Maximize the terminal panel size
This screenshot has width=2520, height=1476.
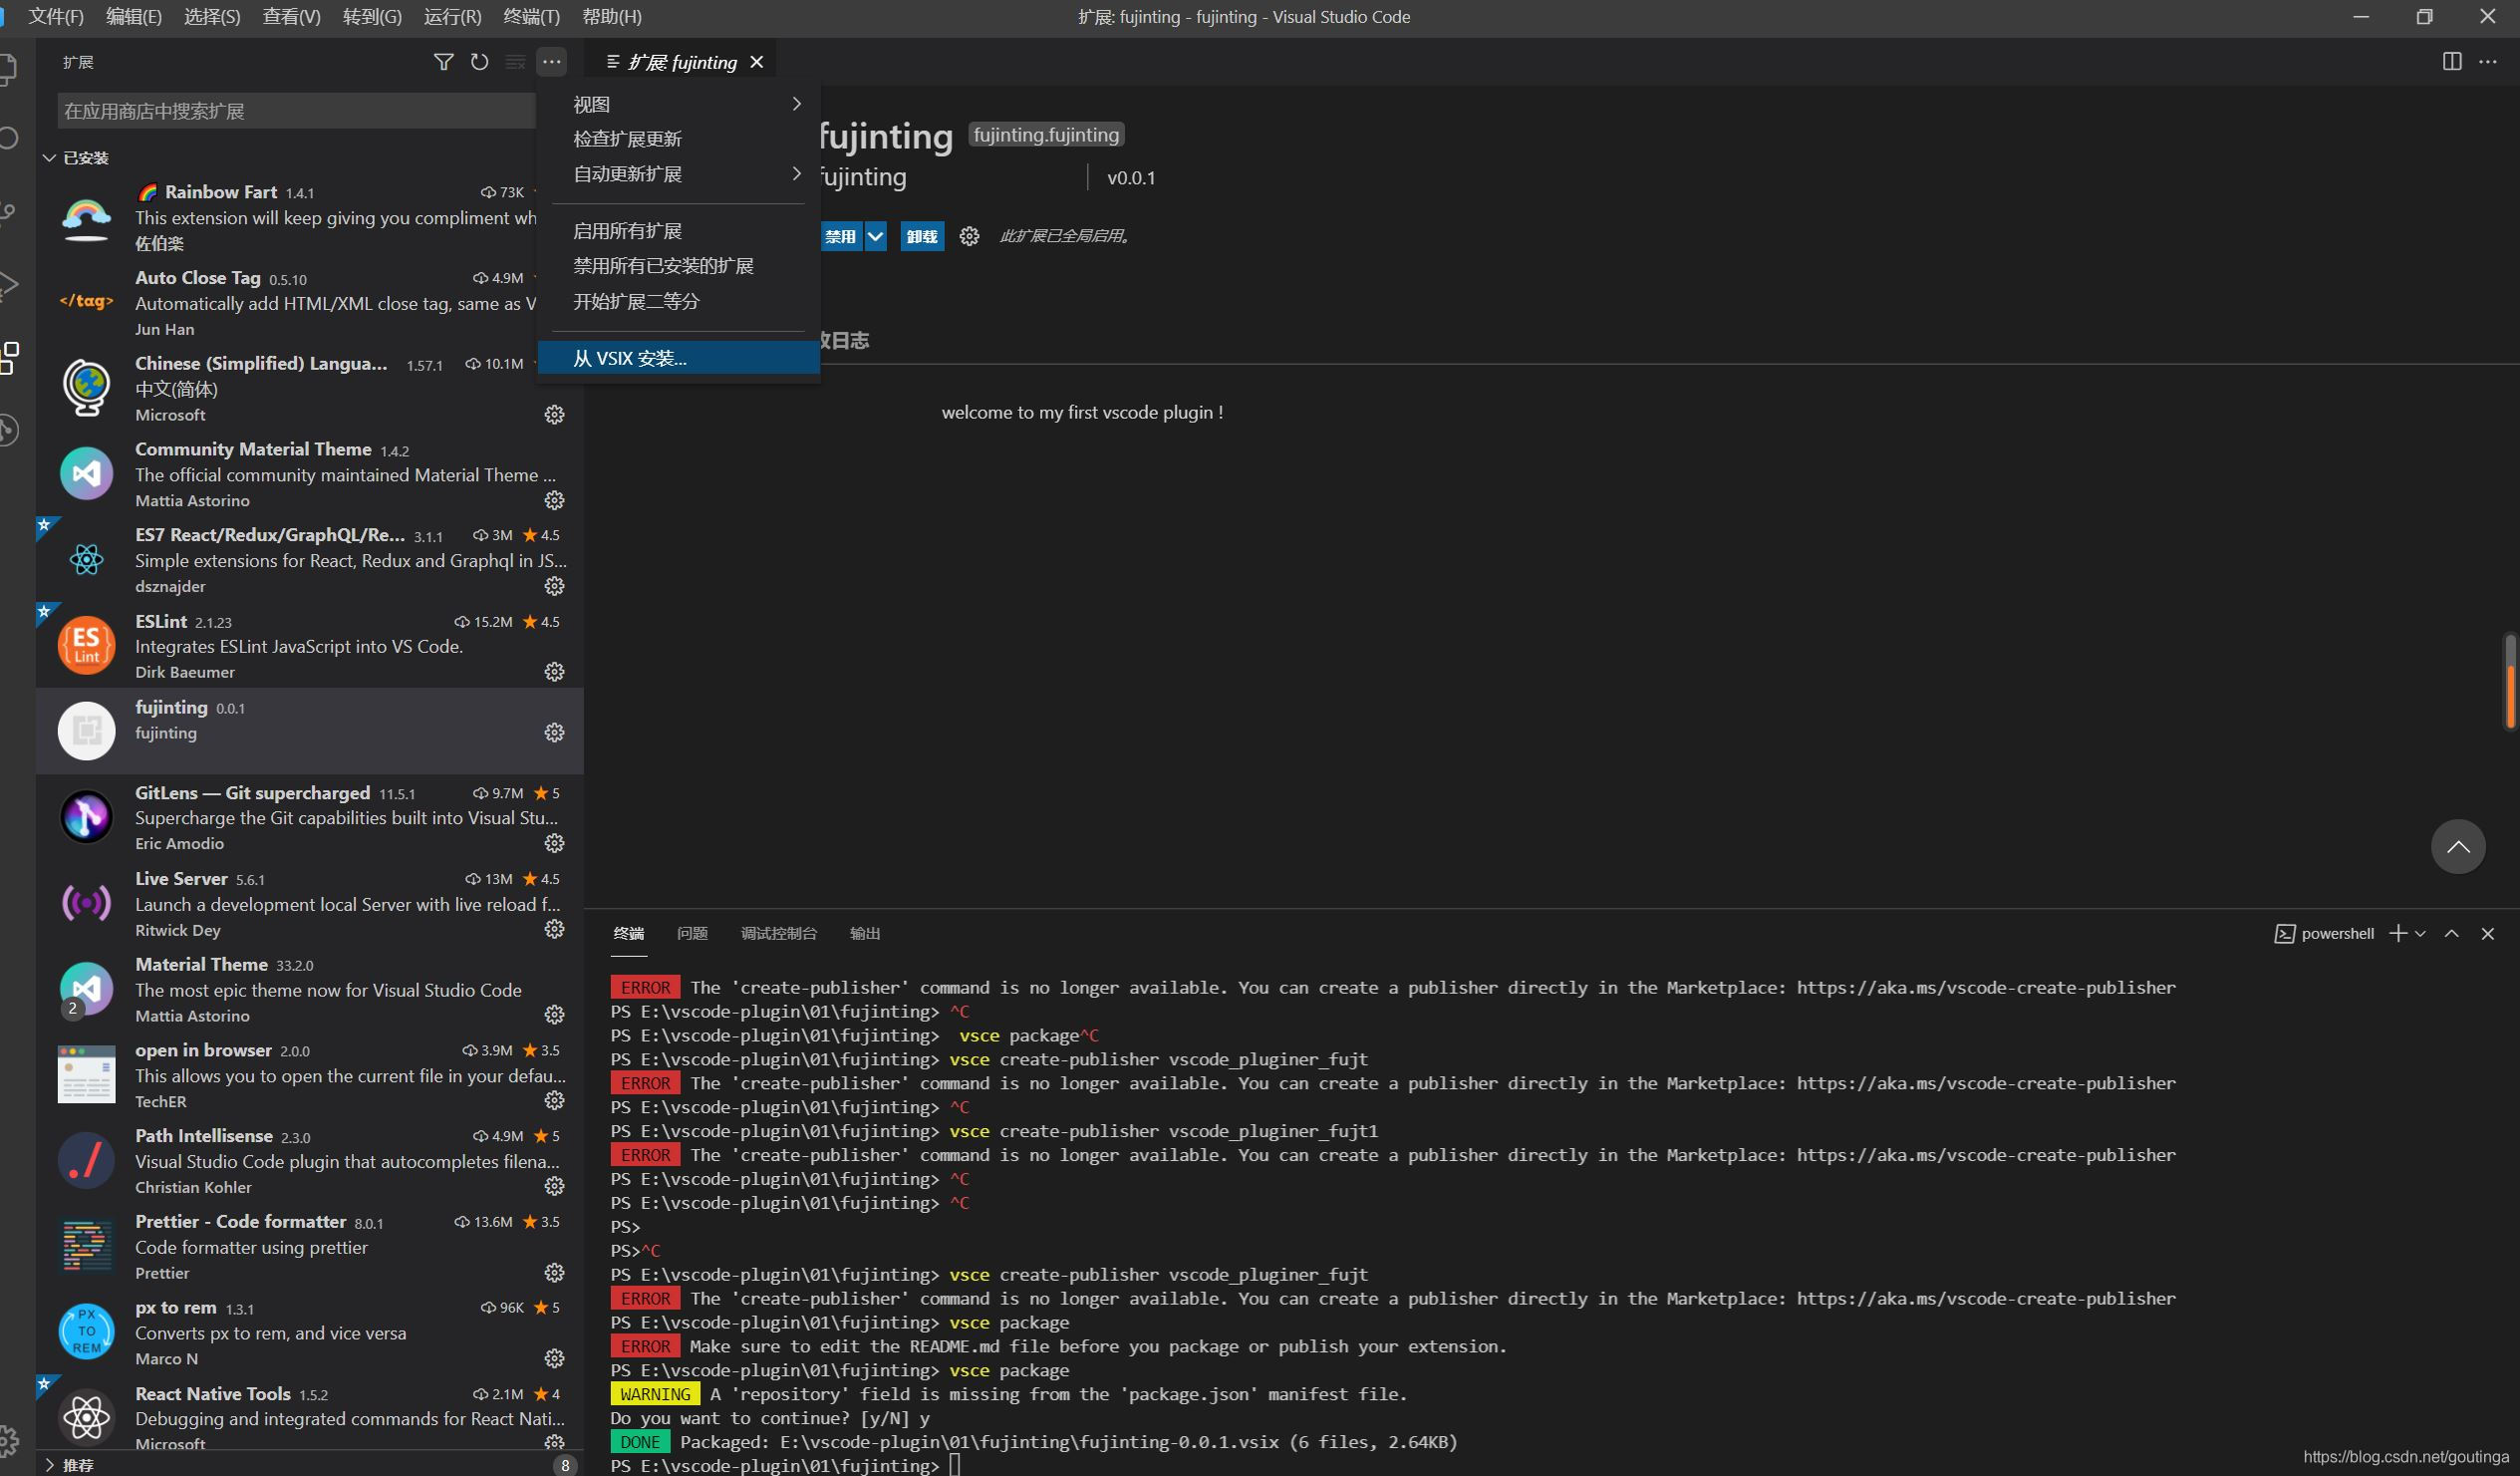click(x=2451, y=933)
